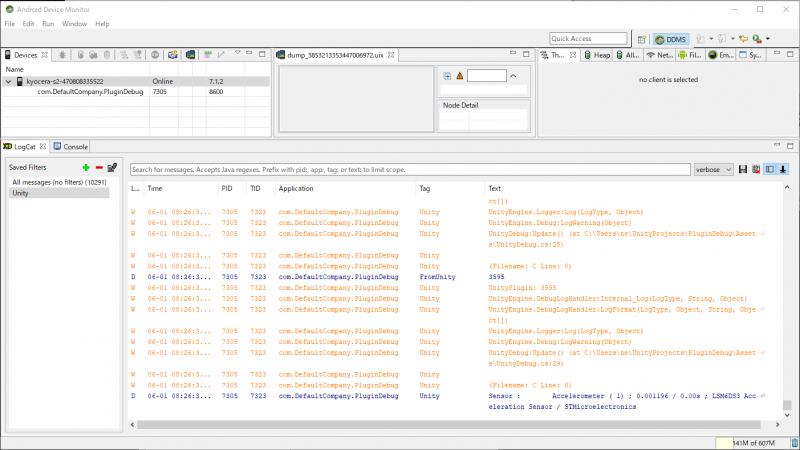This screenshot has width=800, height=450.
Task: Delete the selected logcat filter
Action: tap(99, 167)
